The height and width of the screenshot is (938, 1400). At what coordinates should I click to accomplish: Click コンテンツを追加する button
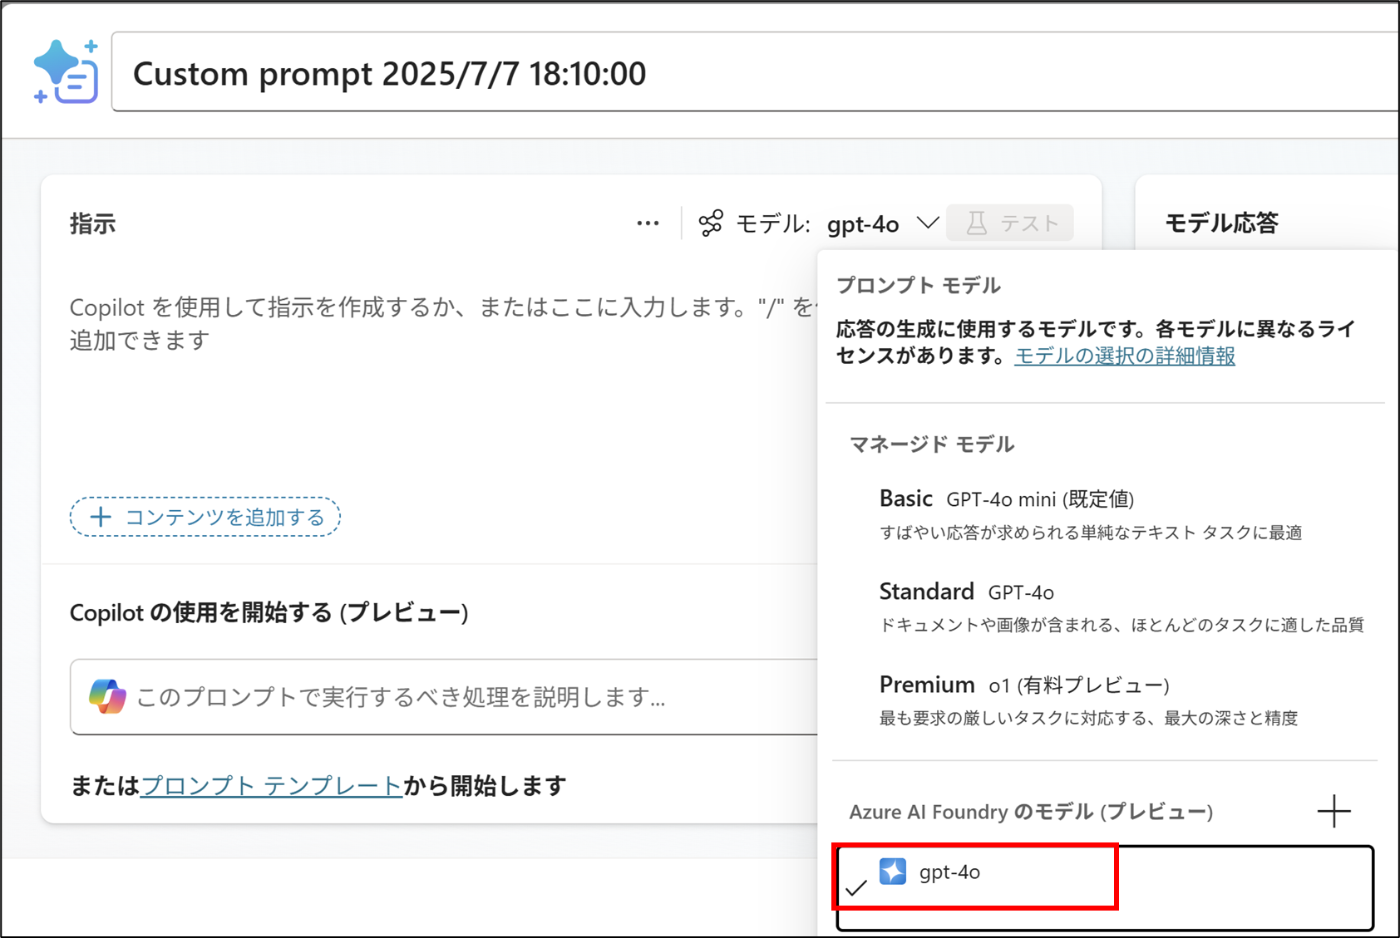click(x=205, y=517)
